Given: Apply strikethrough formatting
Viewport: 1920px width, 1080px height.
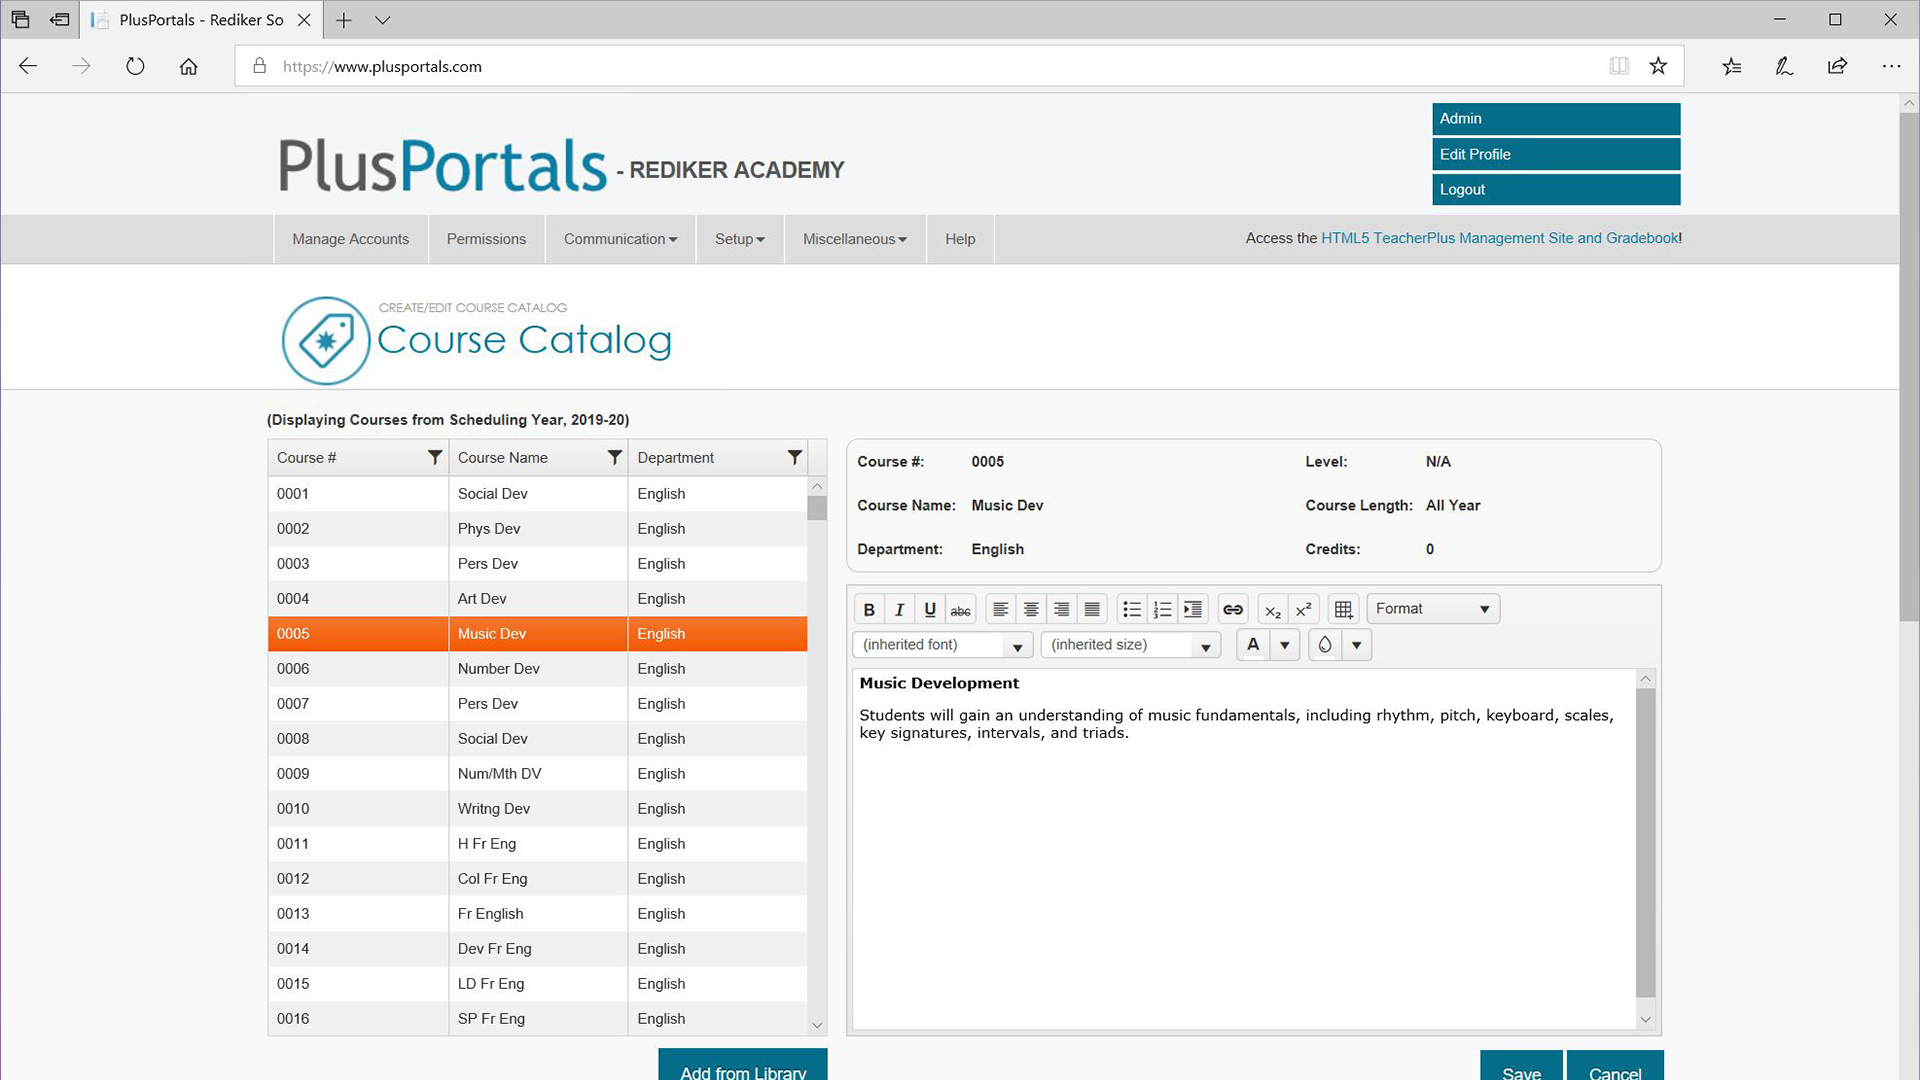Looking at the screenshot, I should (960, 609).
